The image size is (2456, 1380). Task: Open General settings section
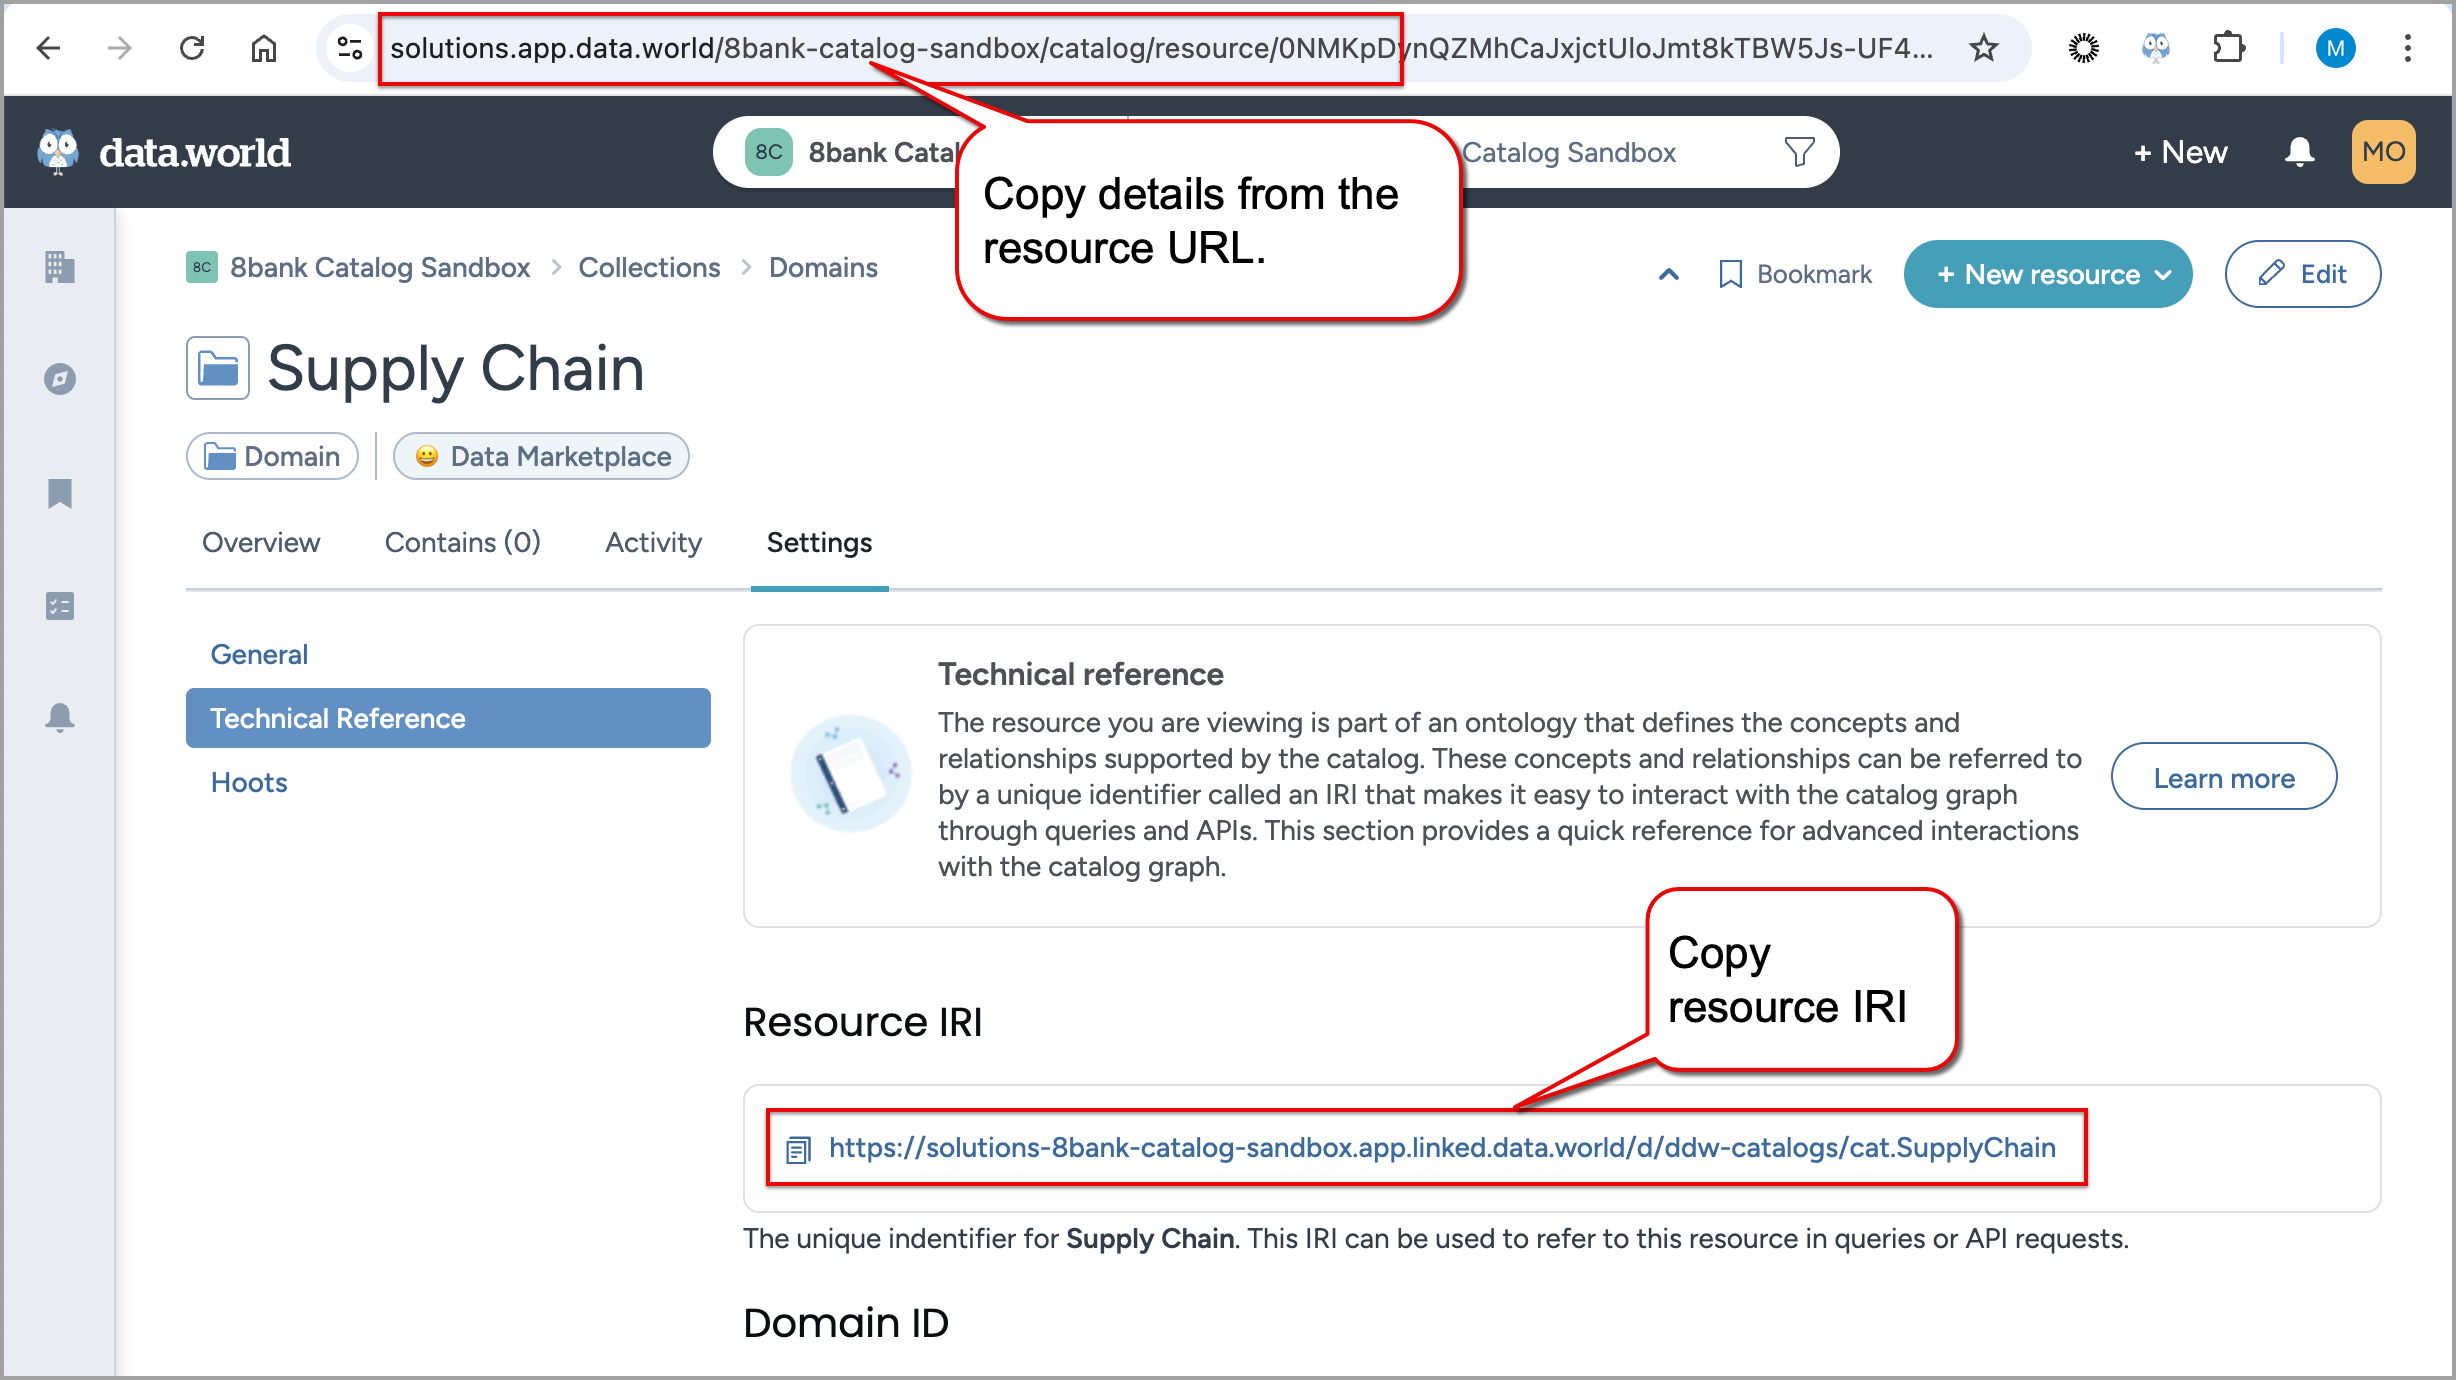click(x=259, y=654)
